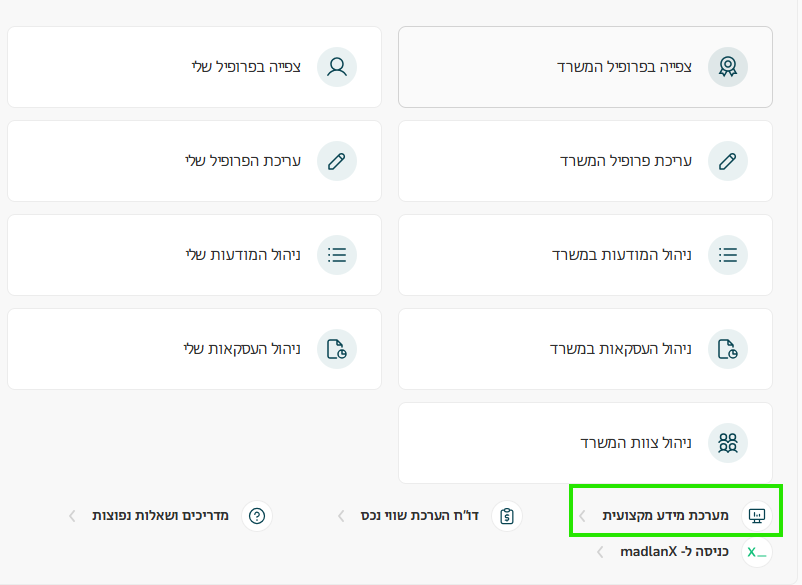
Task: Expand chevron next to מדריכים ושאלות נפוצות
Action: [x=72, y=516]
